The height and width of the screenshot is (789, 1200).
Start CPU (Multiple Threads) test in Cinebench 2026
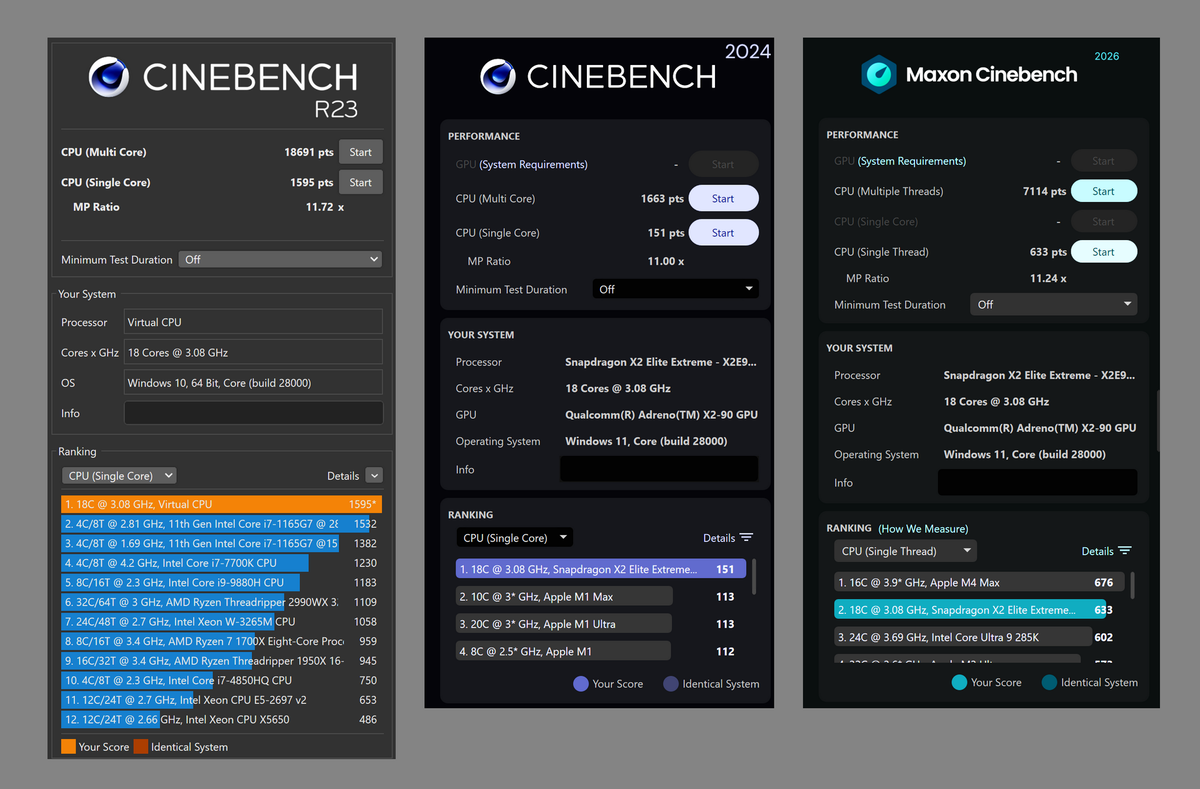[x=1103, y=191]
